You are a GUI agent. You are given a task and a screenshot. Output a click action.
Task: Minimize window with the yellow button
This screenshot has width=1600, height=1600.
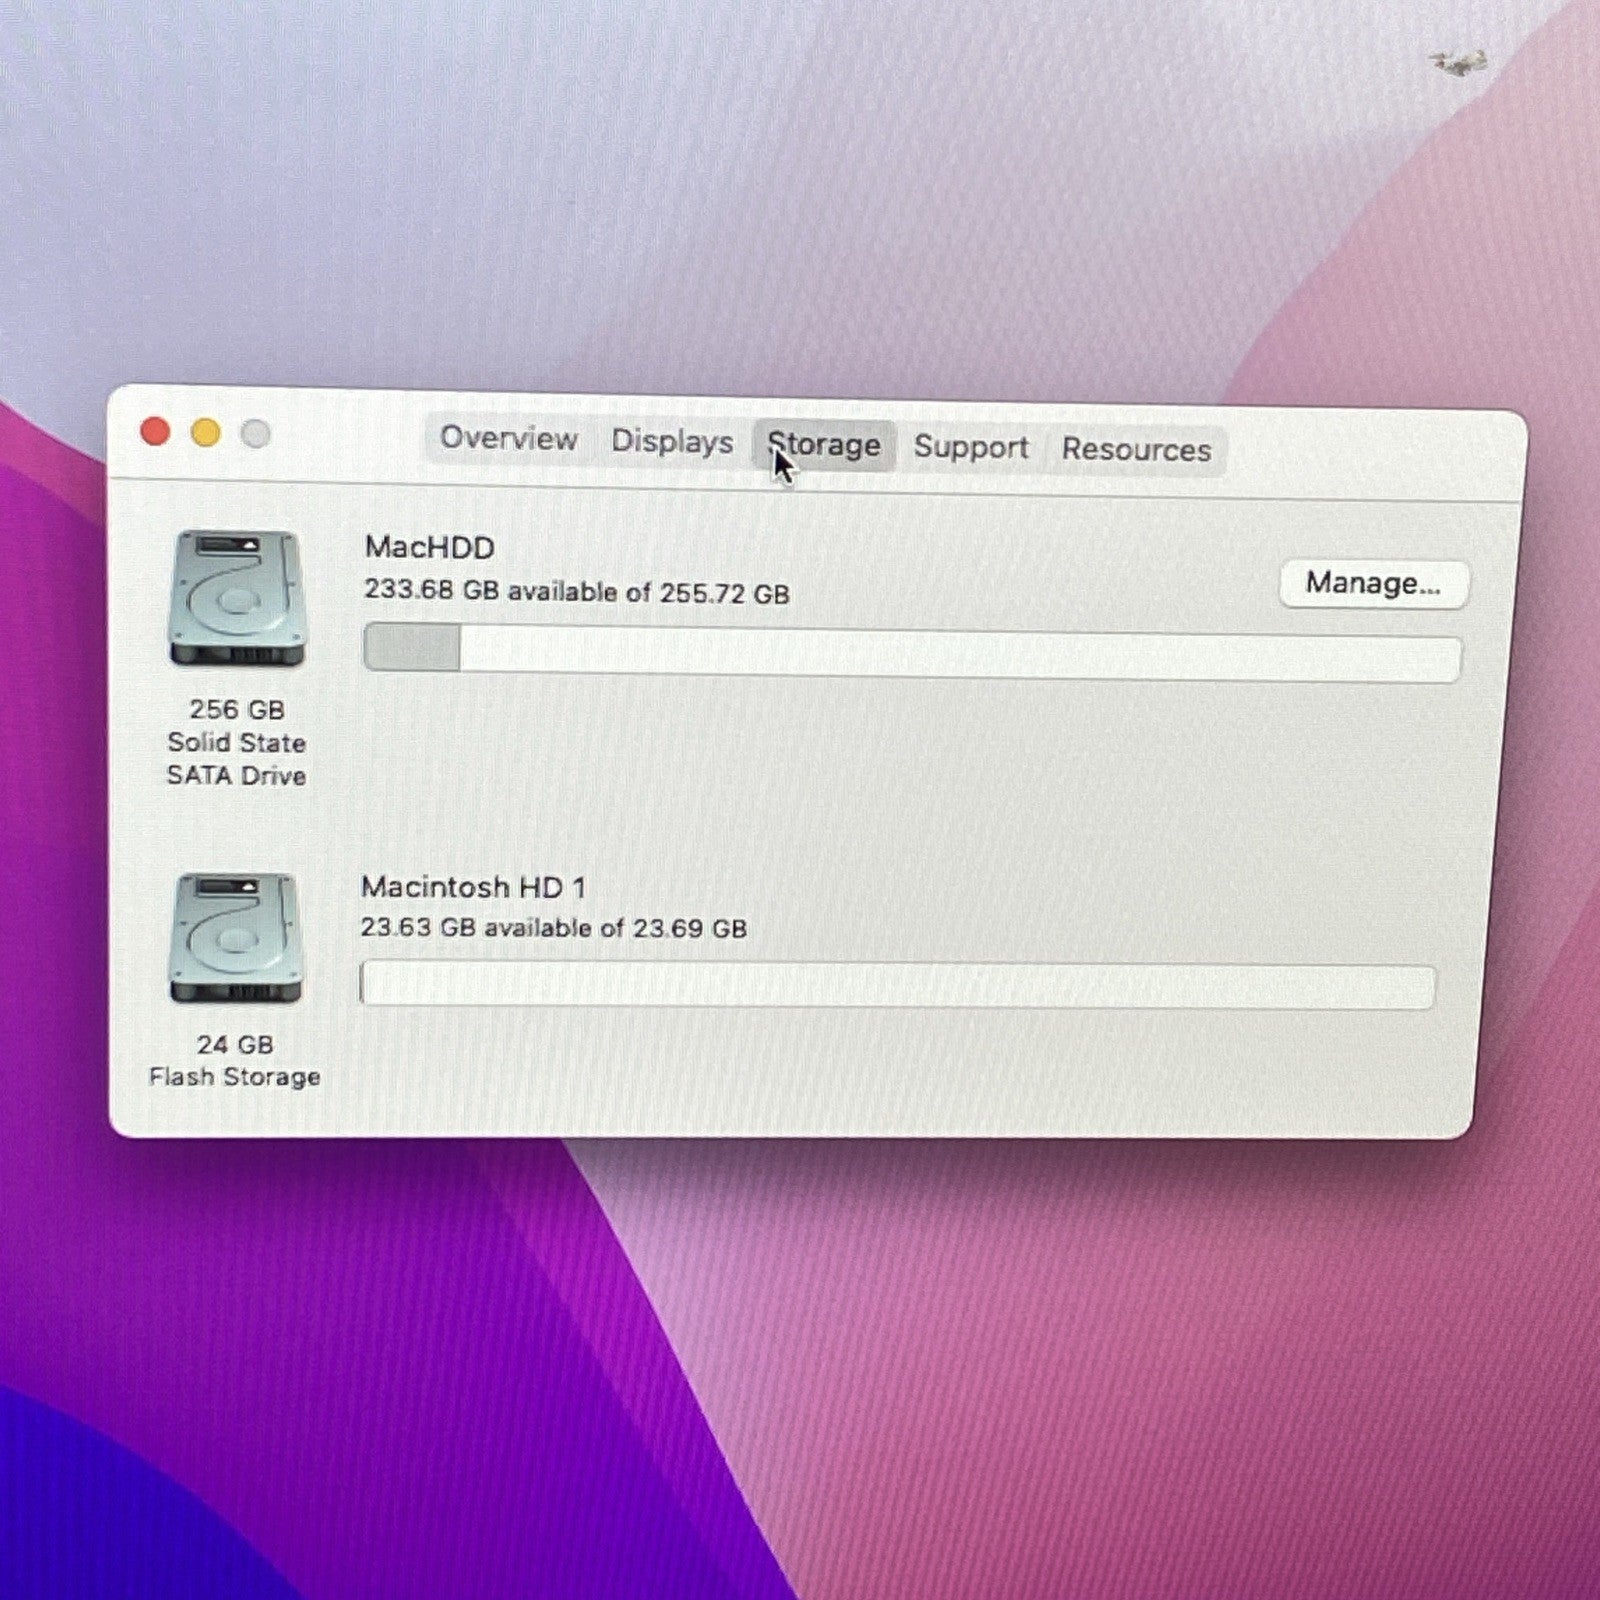(206, 433)
